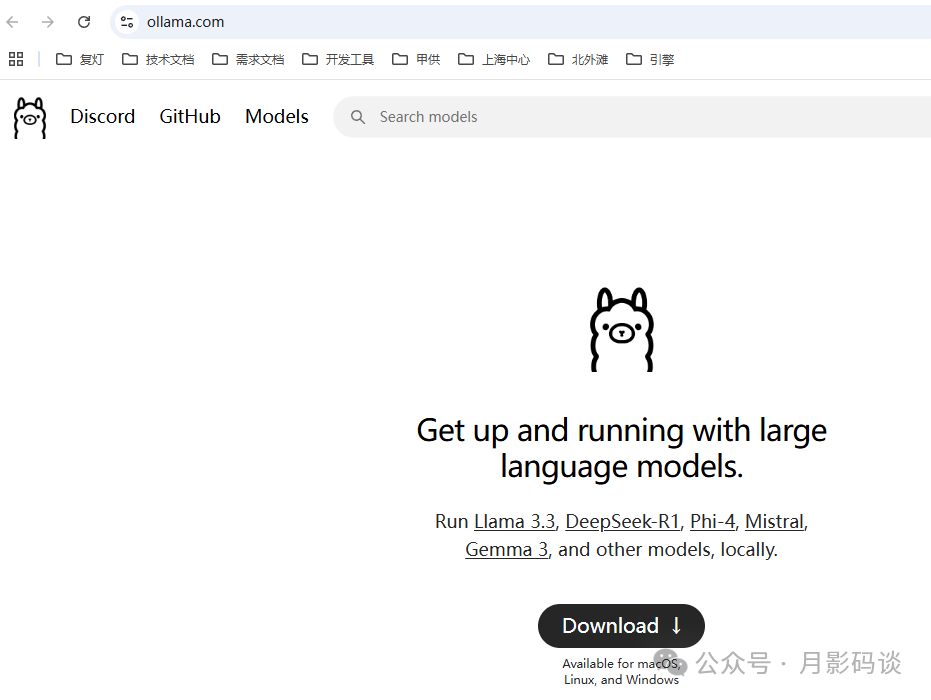
Task: Open the GitHub link in the navigation
Action: [x=190, y=116]
